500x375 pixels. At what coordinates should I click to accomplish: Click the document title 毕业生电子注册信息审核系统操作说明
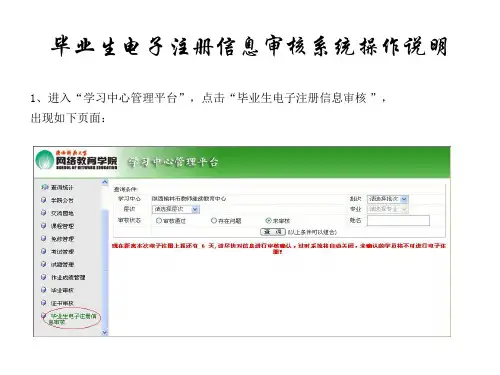(249, 46)
